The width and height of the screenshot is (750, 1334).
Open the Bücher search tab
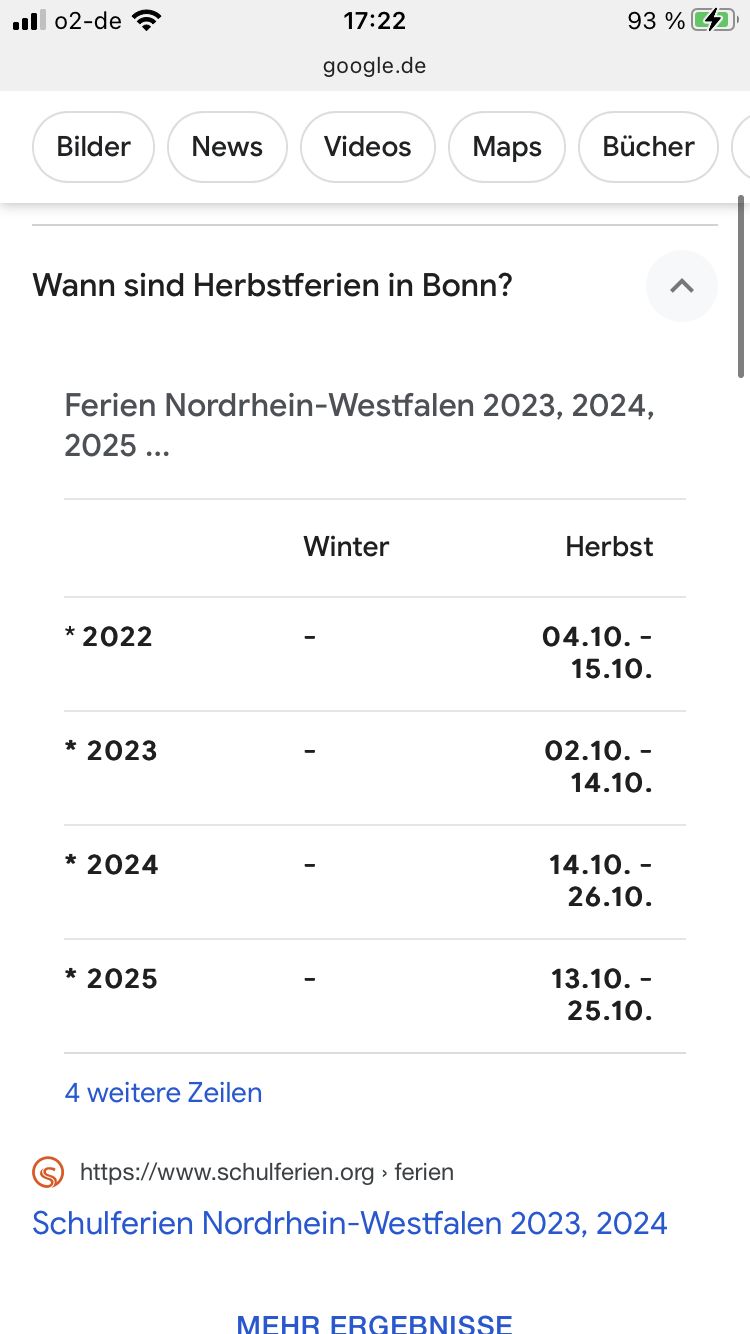click(x=648, y=147)
